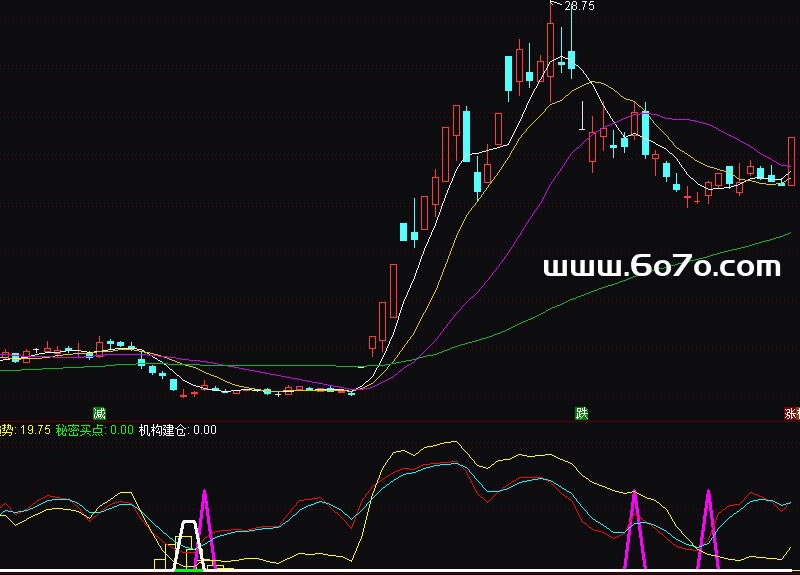Click the red 涨 signal marker
Image resolution: width=800 pixels, height=575 pixels.
[x=791, y=413]
